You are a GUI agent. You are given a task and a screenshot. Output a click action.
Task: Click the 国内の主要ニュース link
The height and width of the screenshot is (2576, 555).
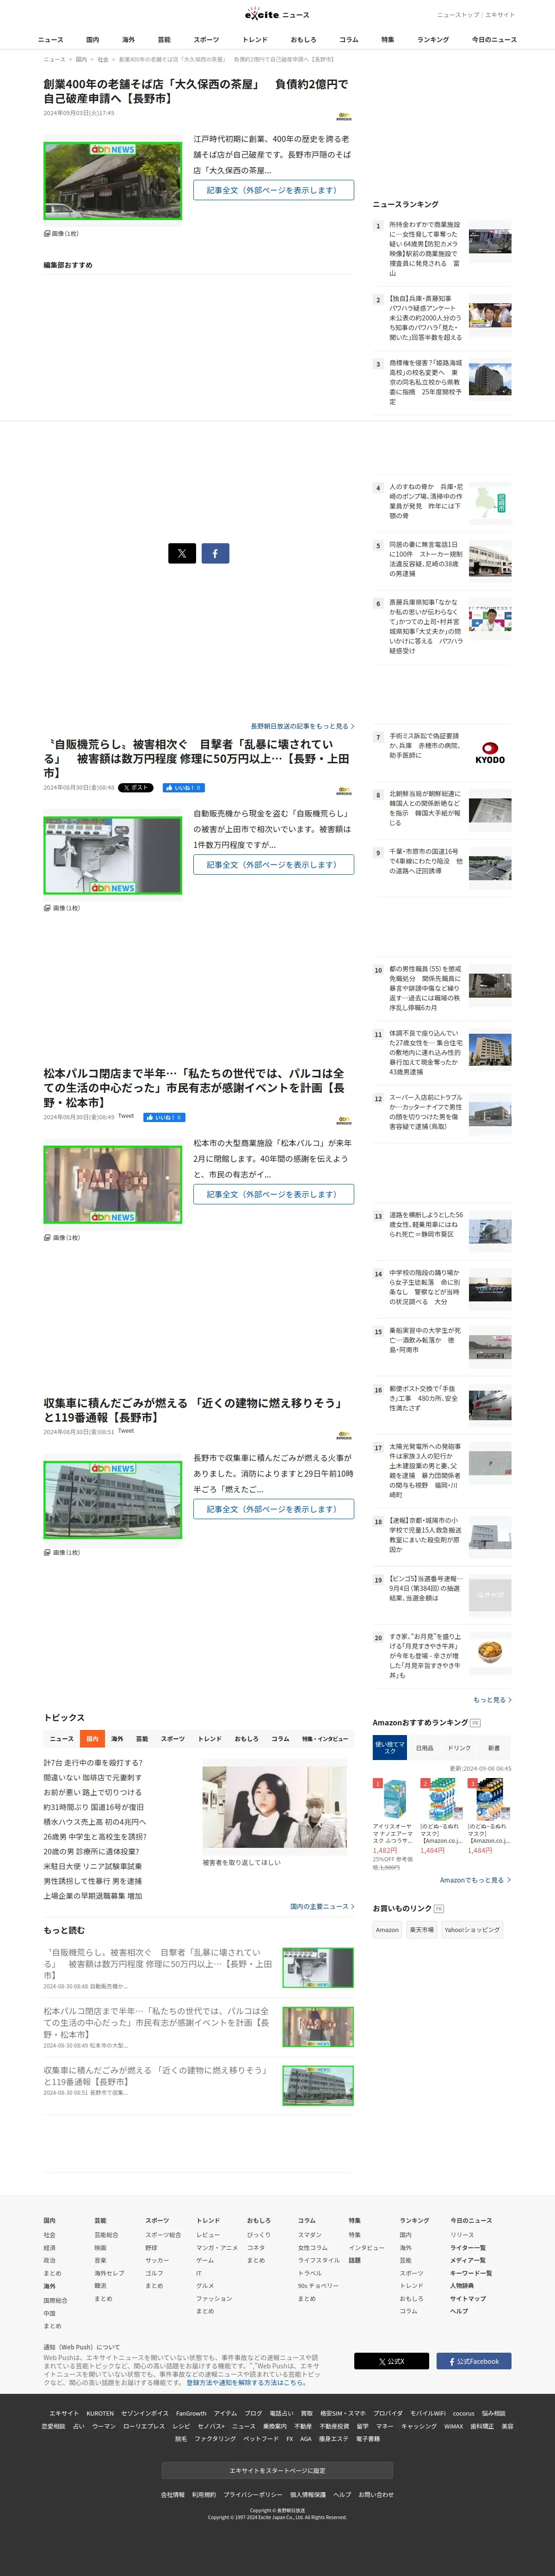[x=322, y=1906]
